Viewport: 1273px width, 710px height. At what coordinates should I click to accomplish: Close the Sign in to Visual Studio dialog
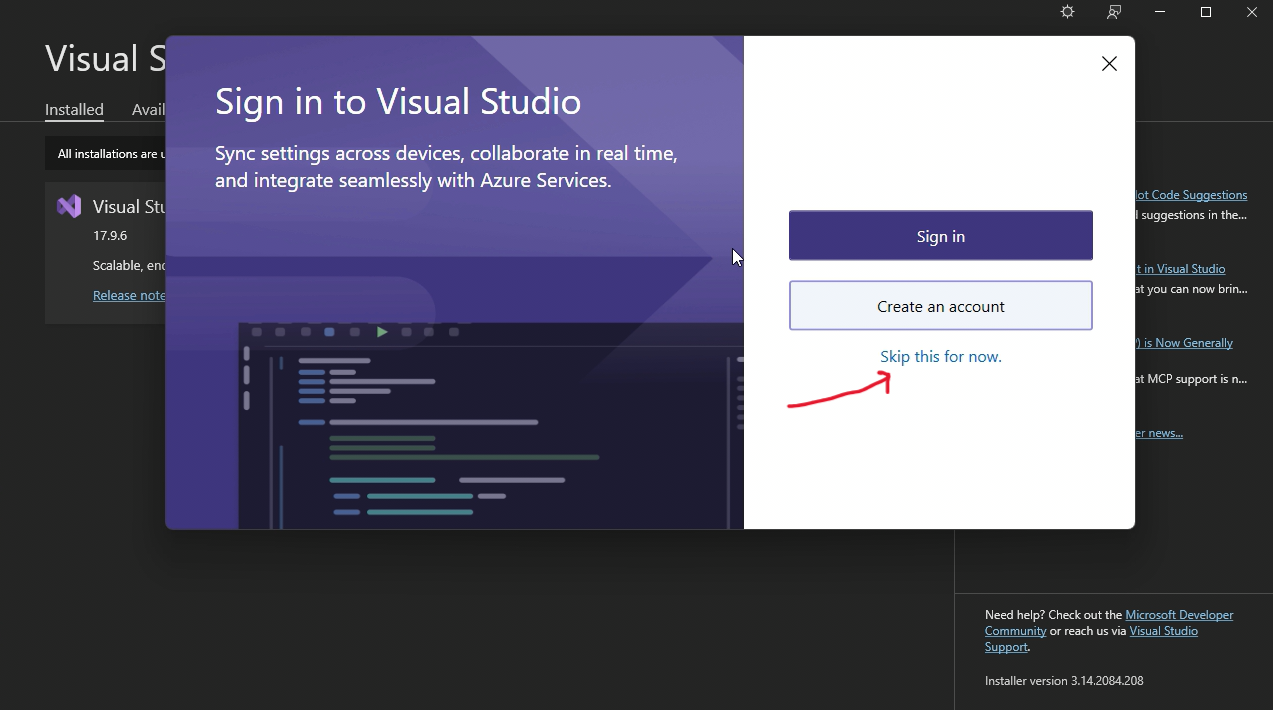click(x=1109, y=64)
